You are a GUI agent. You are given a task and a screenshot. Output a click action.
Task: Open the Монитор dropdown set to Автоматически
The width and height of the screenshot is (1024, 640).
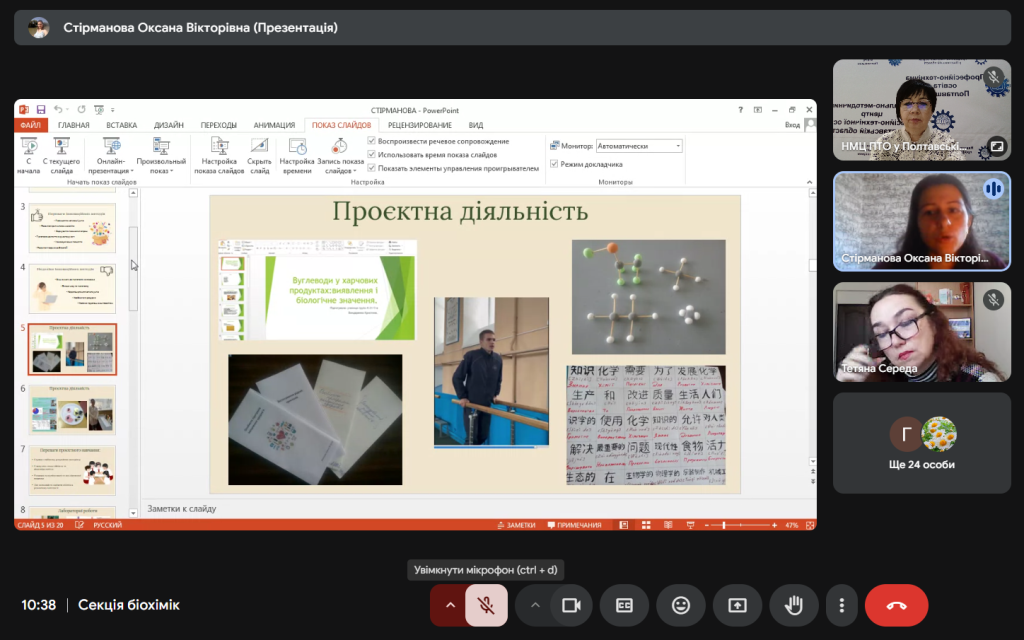pyautogui.click(x=639, y=146)
